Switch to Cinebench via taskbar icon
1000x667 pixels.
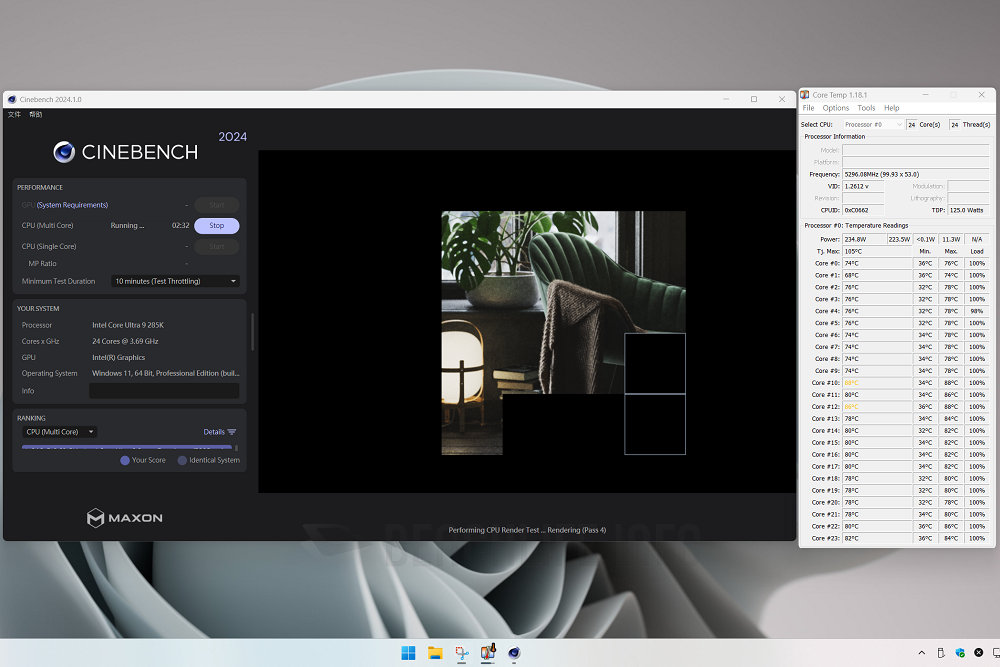(514, 652)
